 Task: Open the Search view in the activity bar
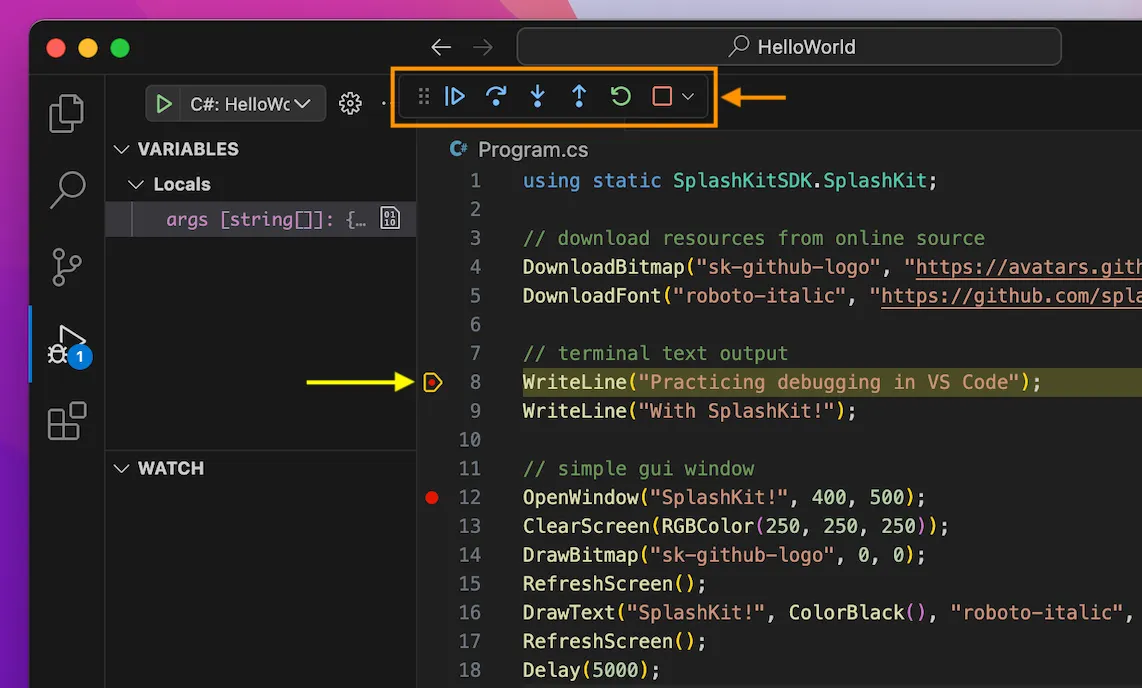(x=67, y=190)
